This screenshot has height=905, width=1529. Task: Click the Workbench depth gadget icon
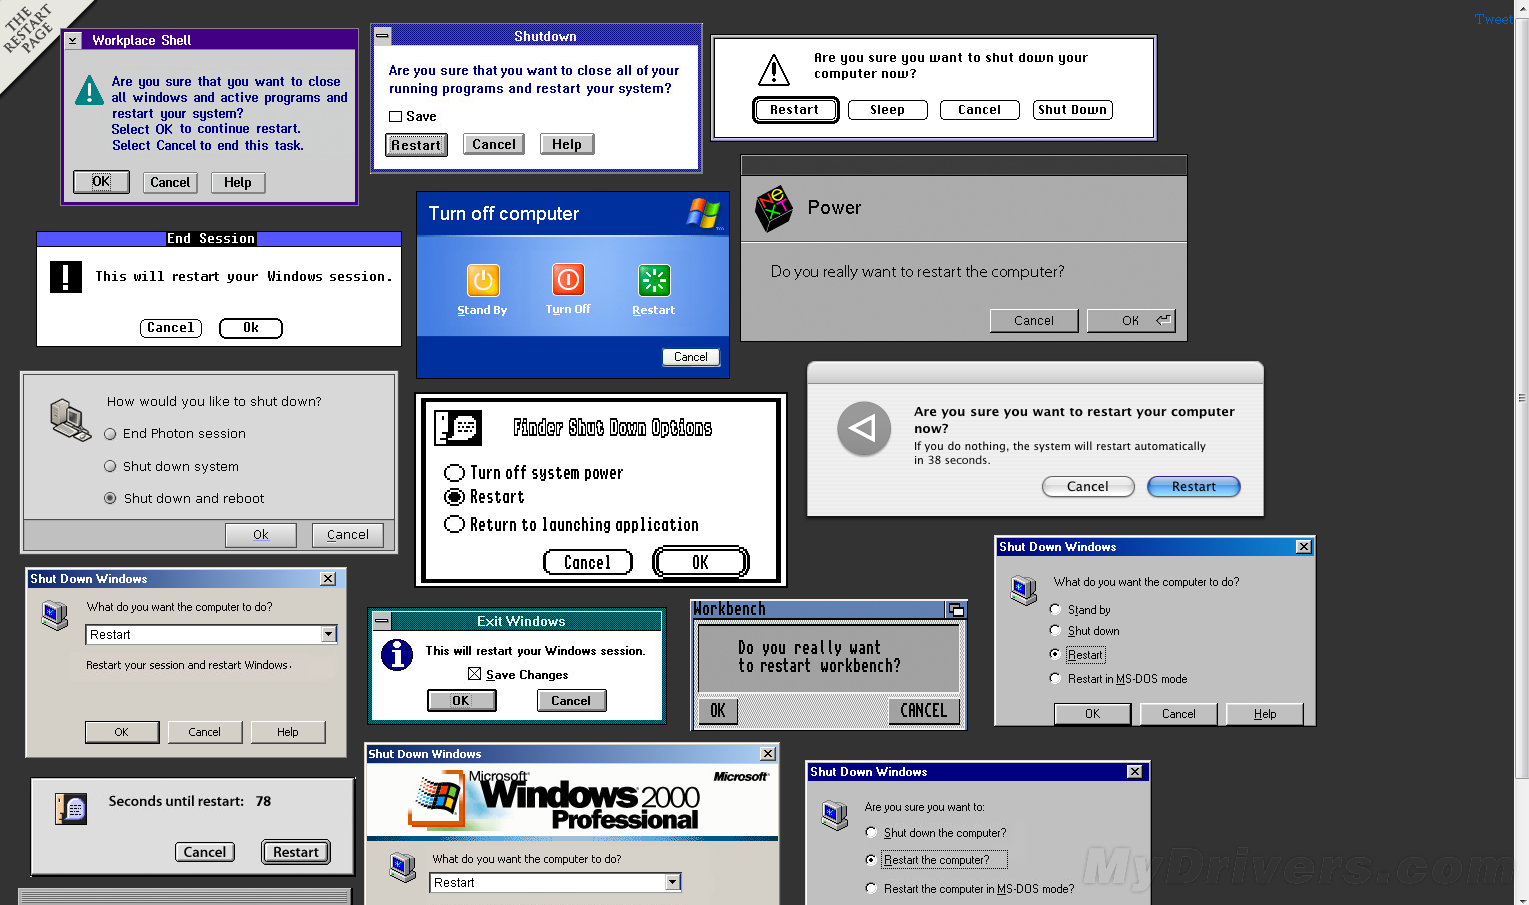tap(956, 609)
